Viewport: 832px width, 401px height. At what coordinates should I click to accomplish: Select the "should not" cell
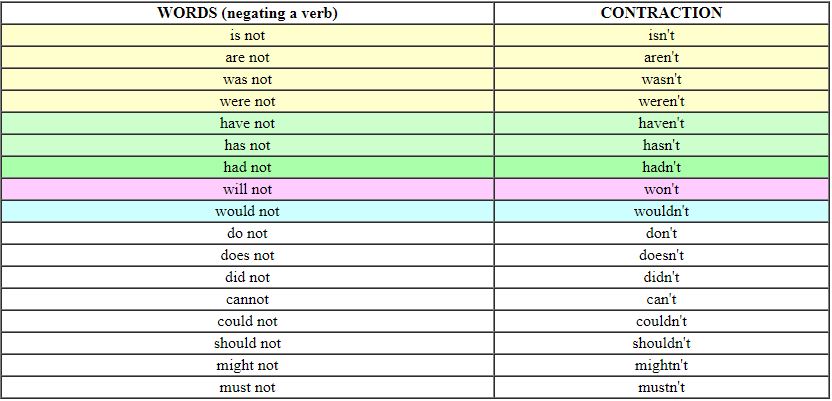[247, 343]
